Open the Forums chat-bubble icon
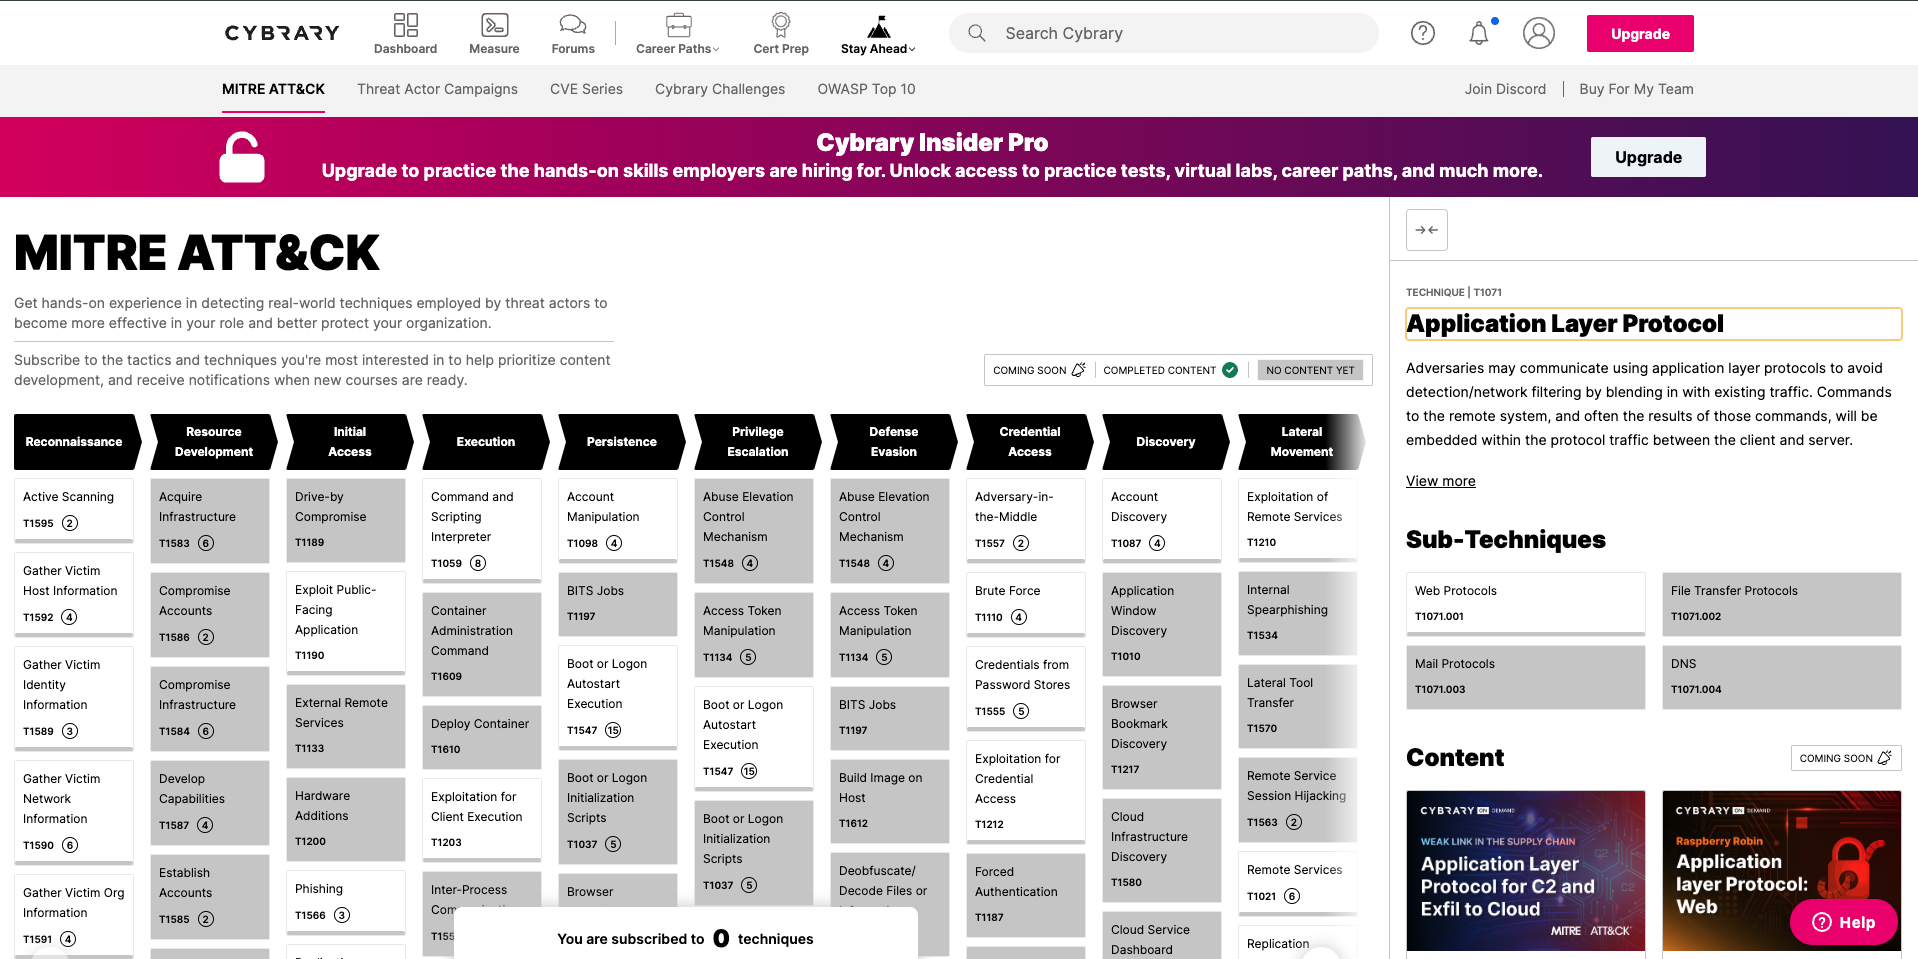This screenshot has width=1918, height=959. 573,25
